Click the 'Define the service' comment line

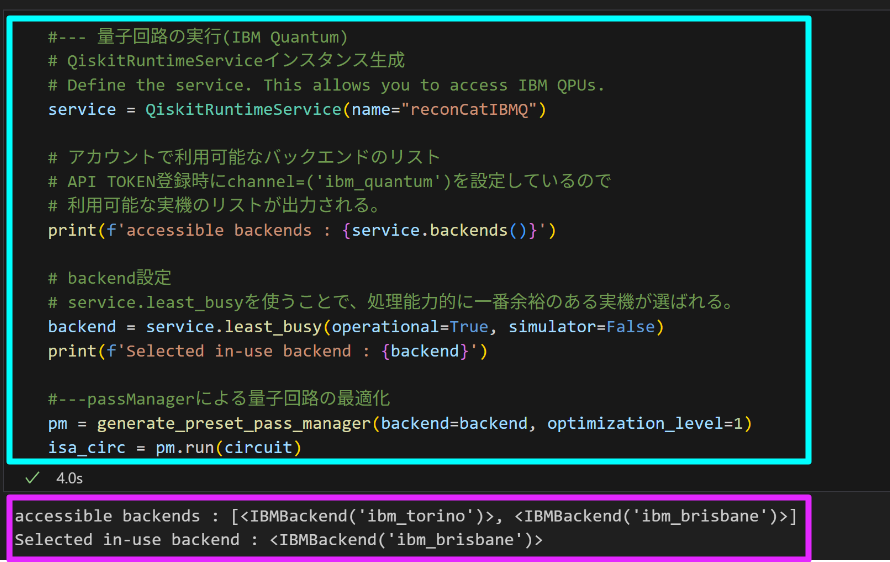[x=326, y=85]
